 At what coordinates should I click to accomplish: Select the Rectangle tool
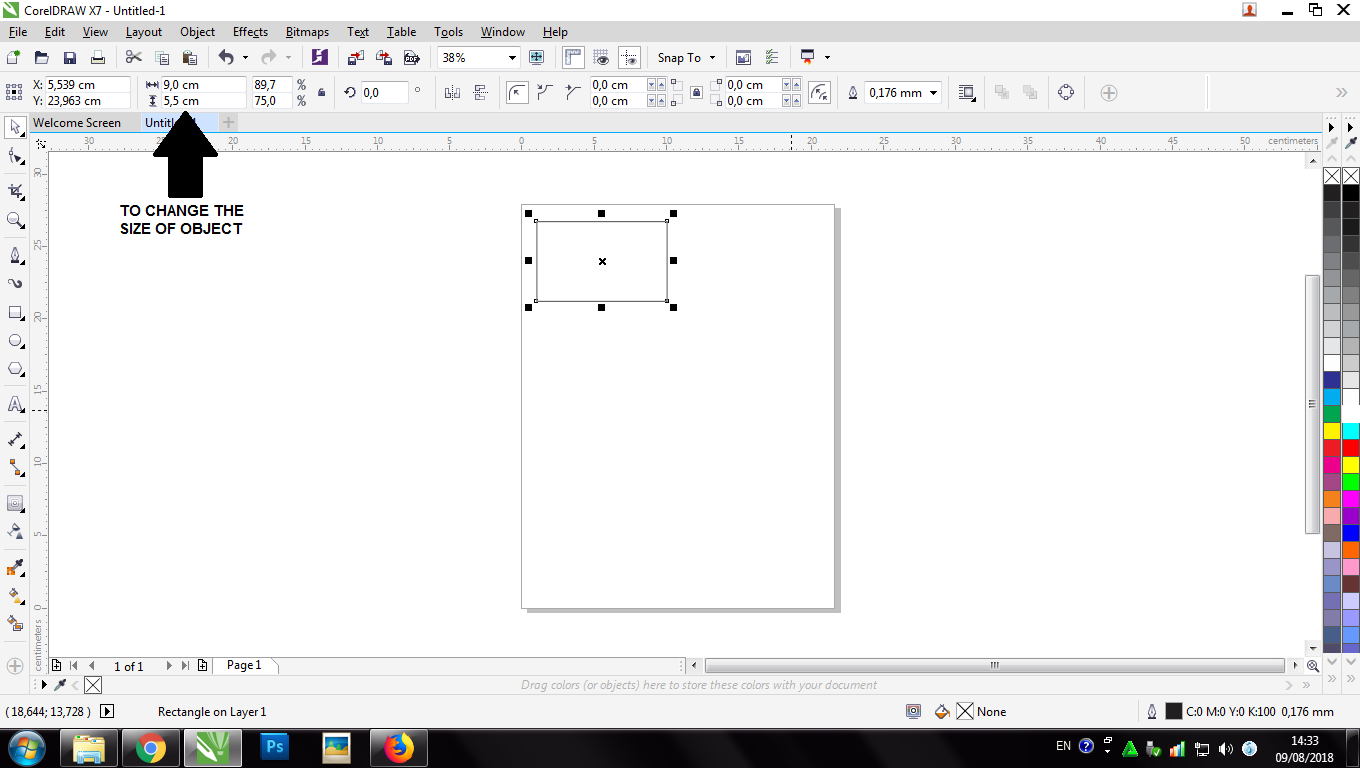[x=15, y=313]
